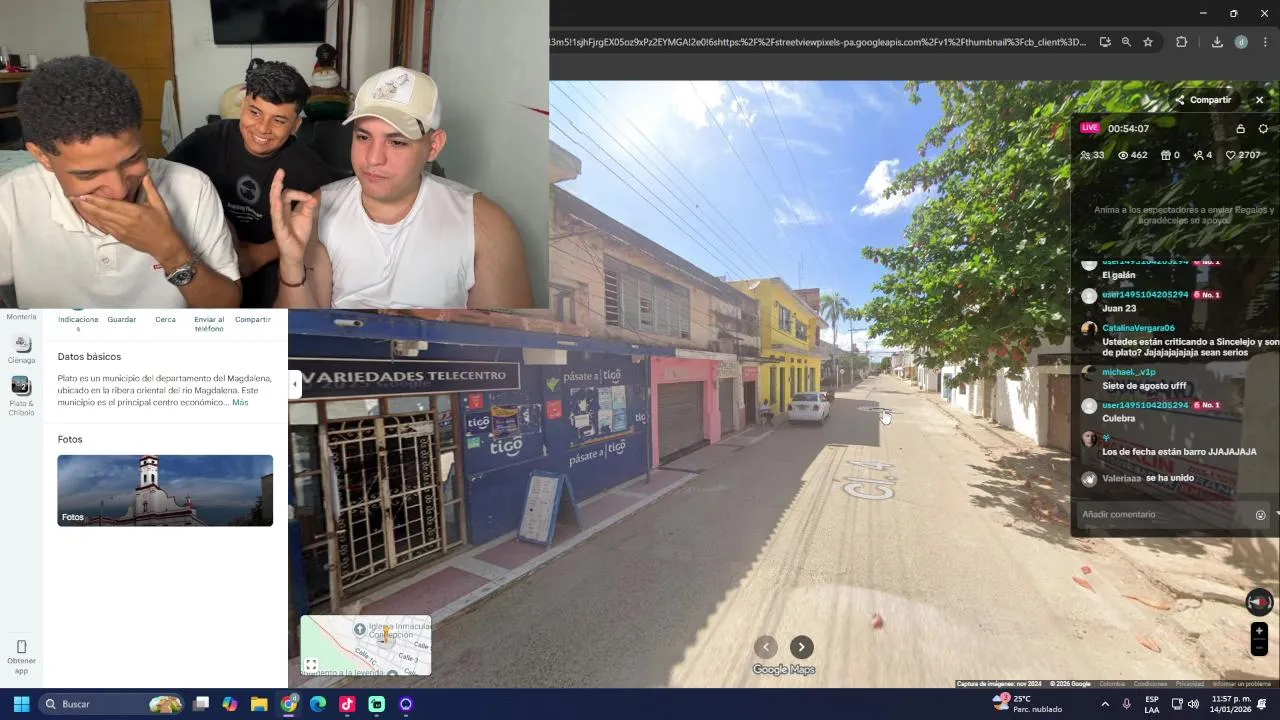Click the Cerca button
Screen dimensions: 1280x720
pyautogui.click(x=165, y=320)
